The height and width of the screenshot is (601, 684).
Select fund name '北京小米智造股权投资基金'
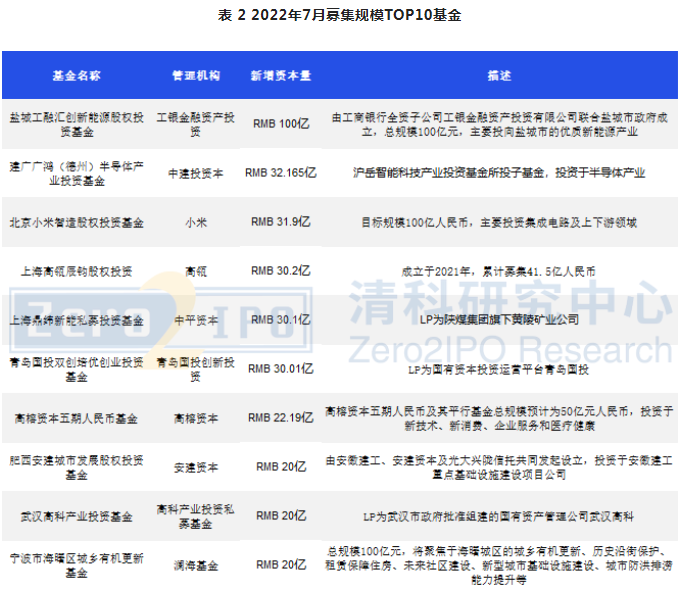pos(76,223)
